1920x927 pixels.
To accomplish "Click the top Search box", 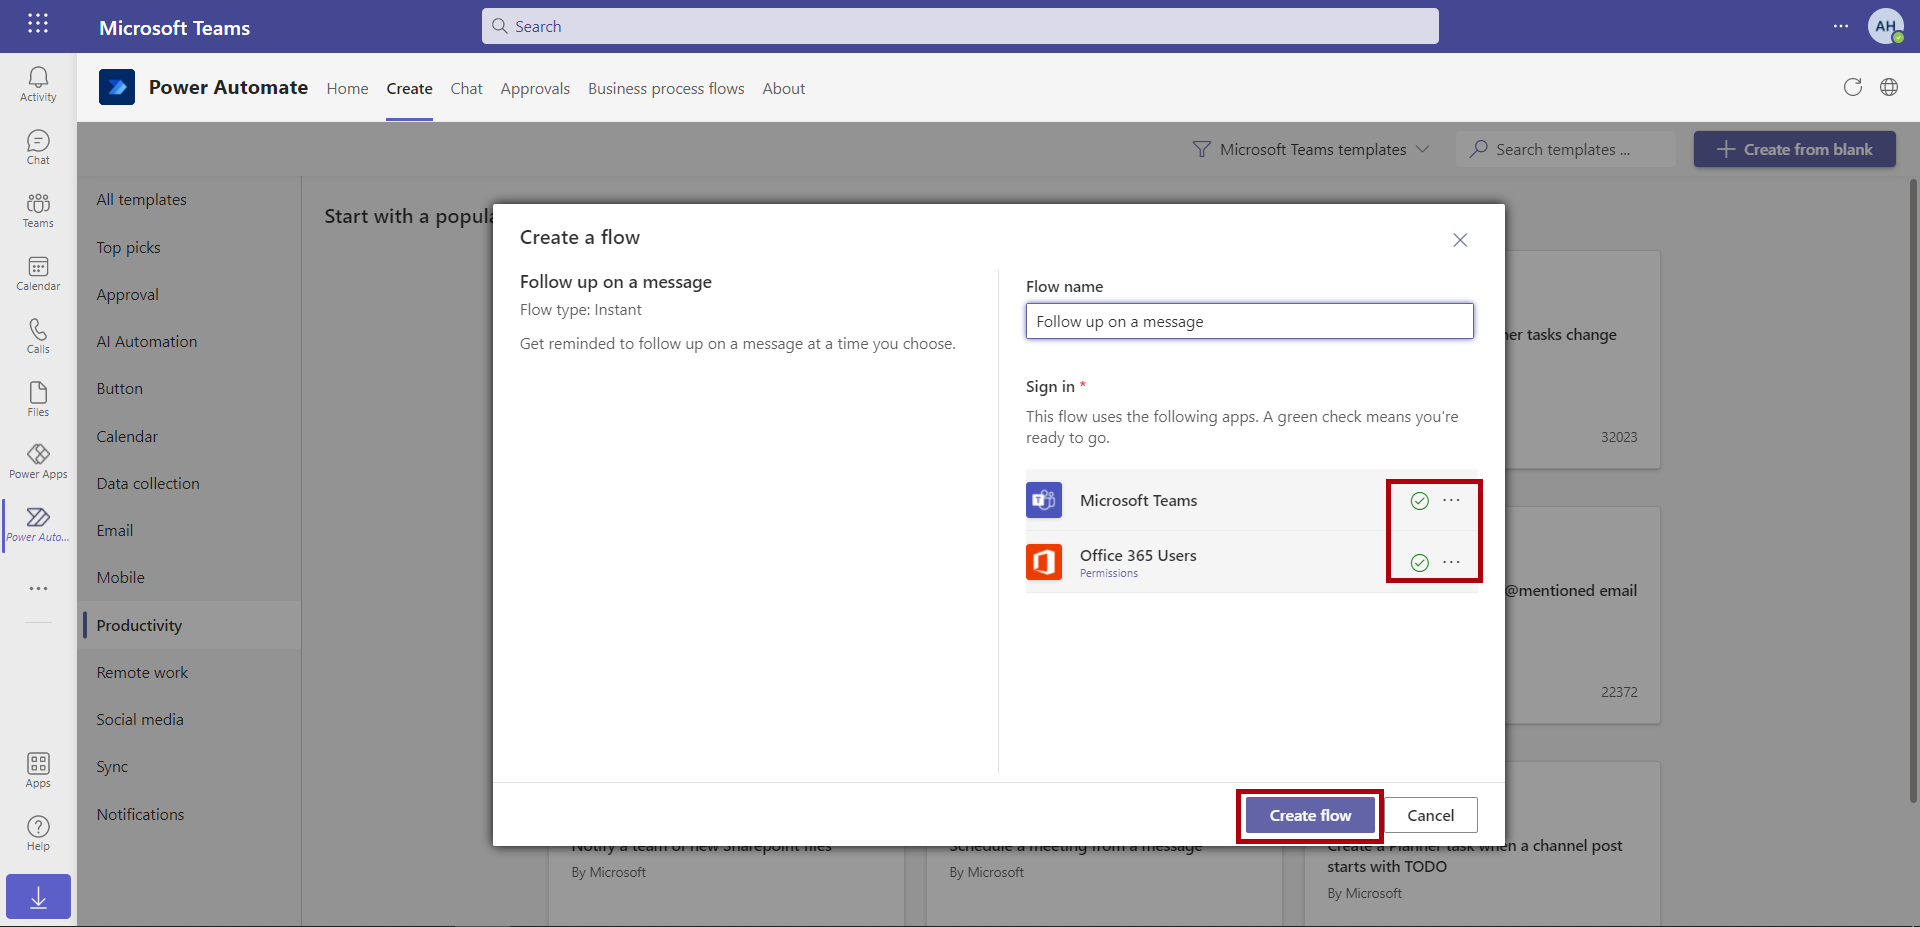I will point(960,26).
